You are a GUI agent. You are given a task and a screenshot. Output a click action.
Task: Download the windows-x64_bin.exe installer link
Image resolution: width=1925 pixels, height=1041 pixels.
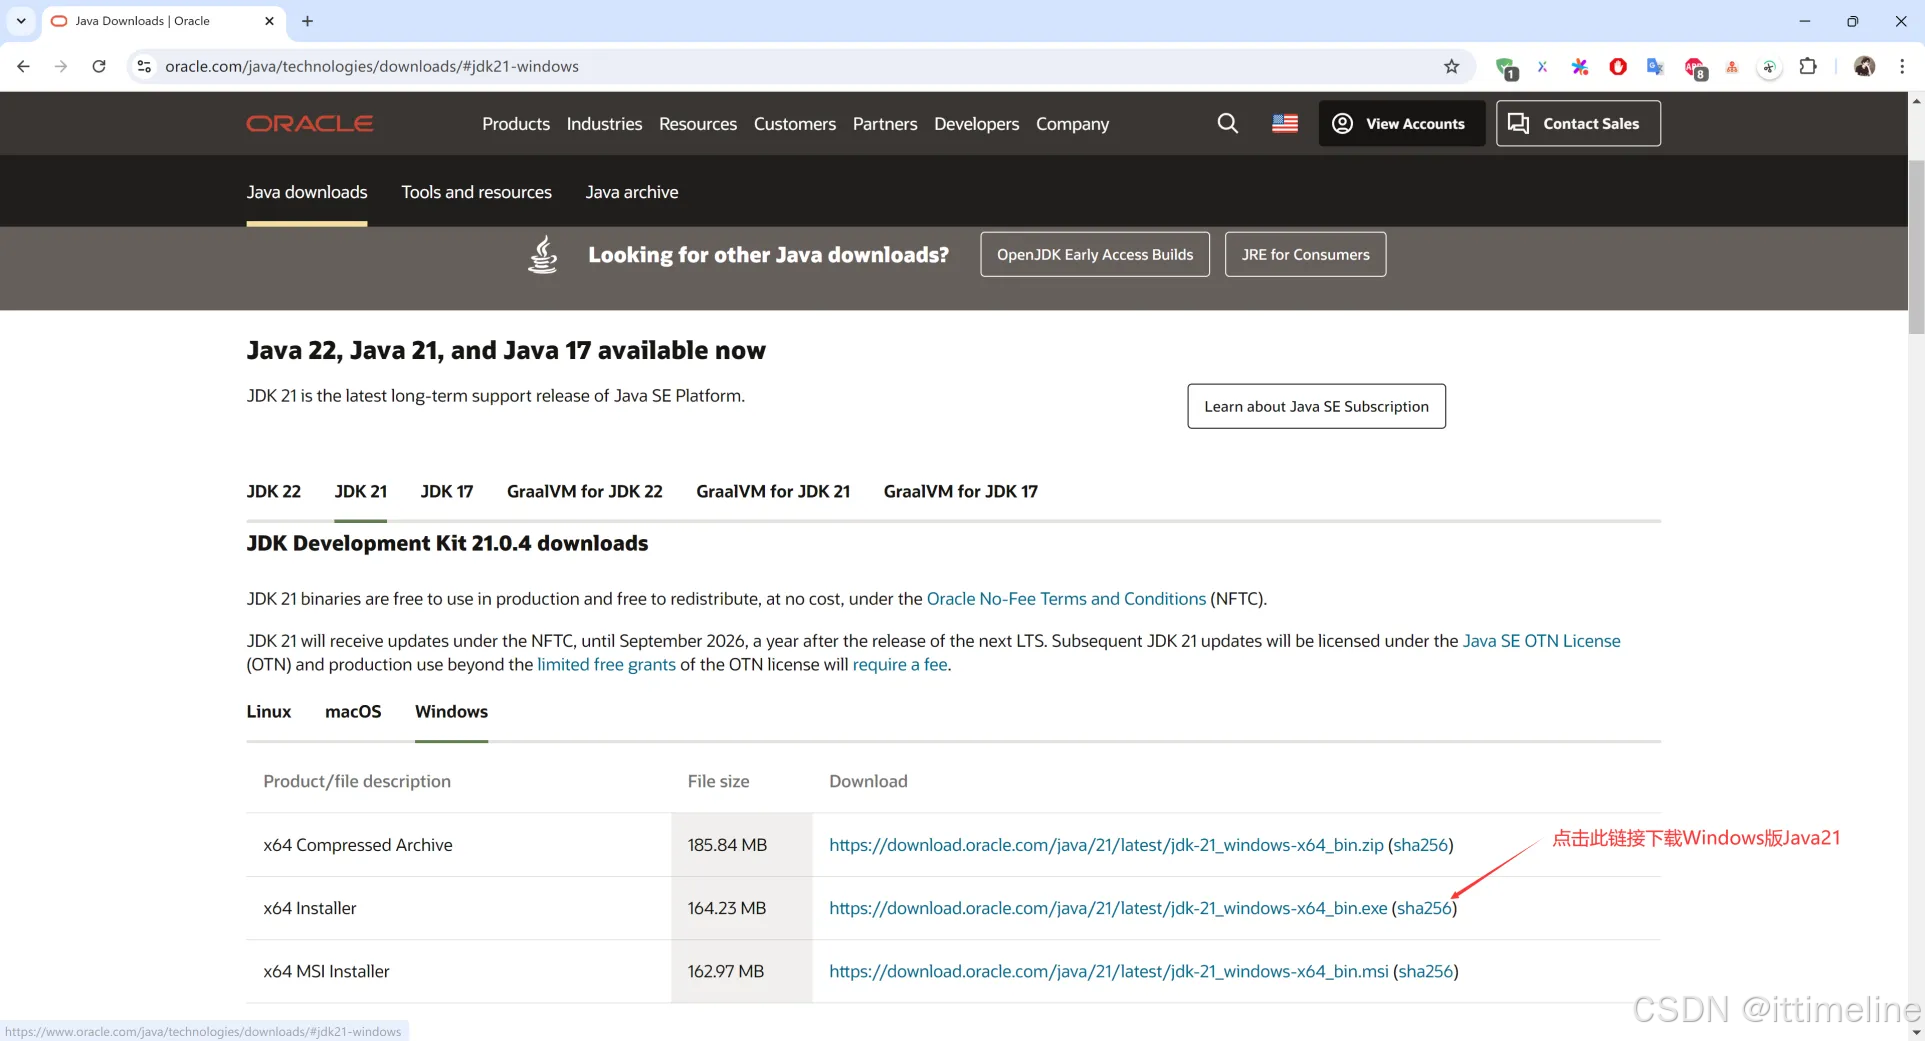pyautogui.click(x=1108, y=908)
